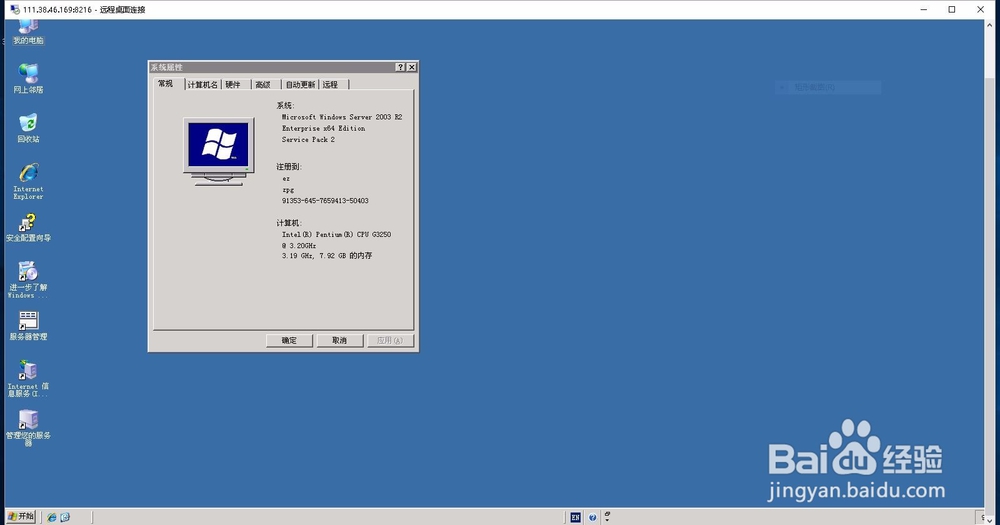
Task: Click the OK (确定) button
Action: 290,341
